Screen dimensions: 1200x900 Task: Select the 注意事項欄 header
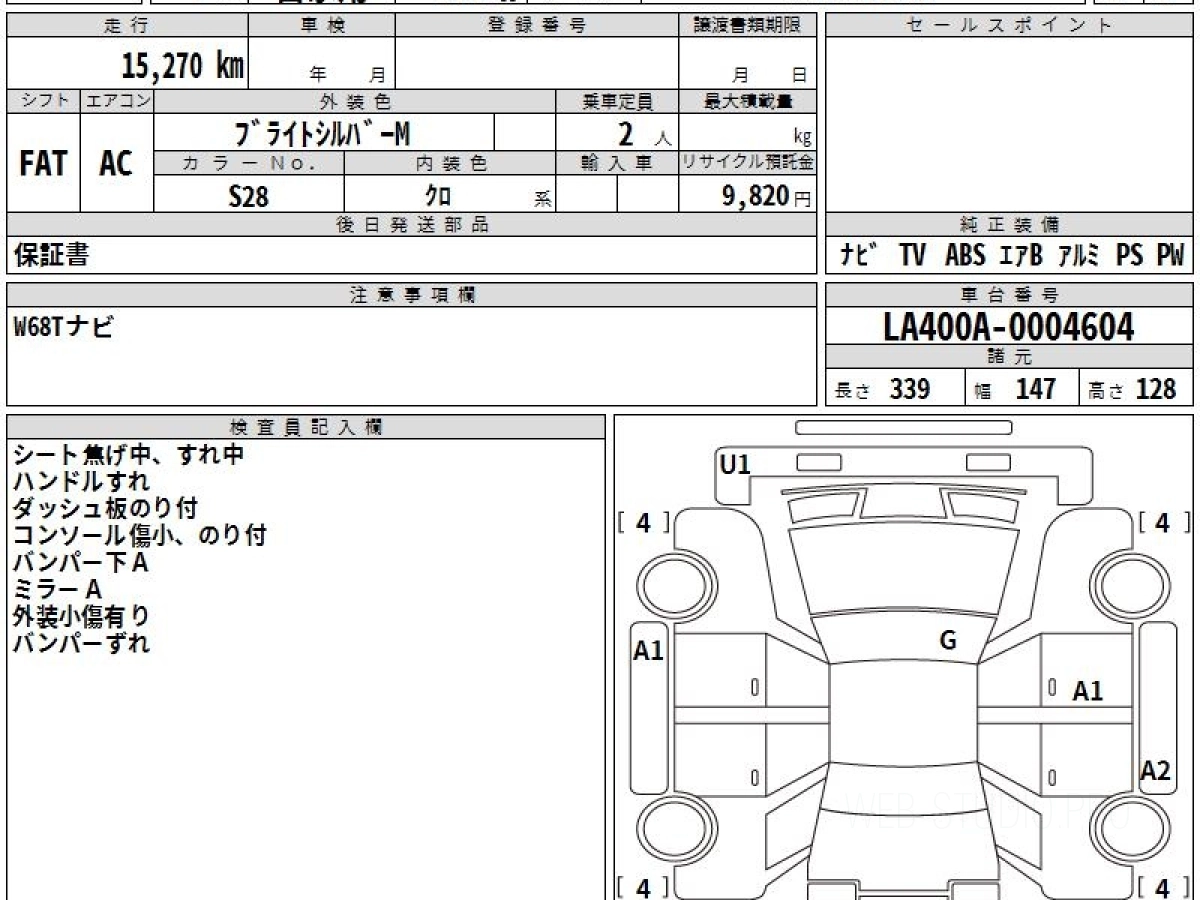click(x=412, y=295)
